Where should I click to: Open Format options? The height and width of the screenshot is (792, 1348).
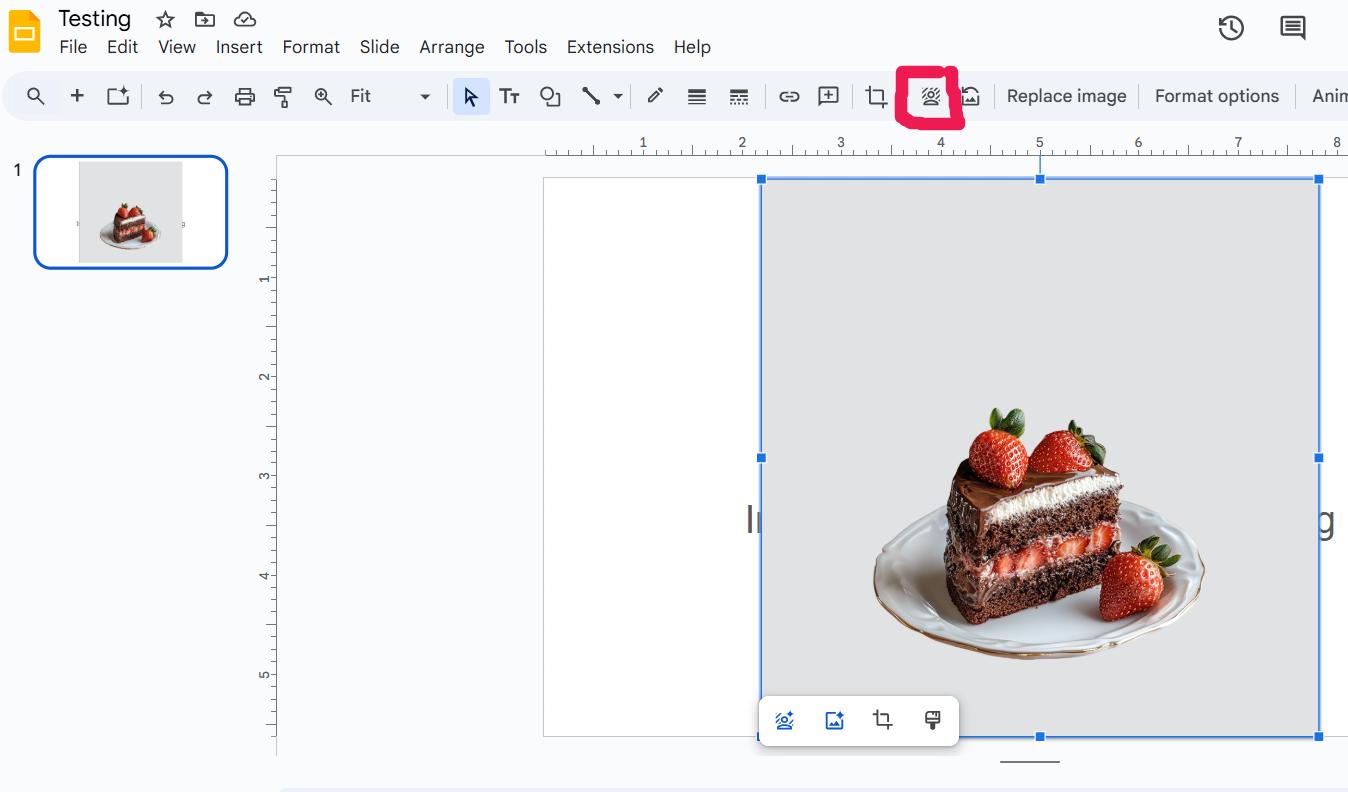pos(1217,96)
